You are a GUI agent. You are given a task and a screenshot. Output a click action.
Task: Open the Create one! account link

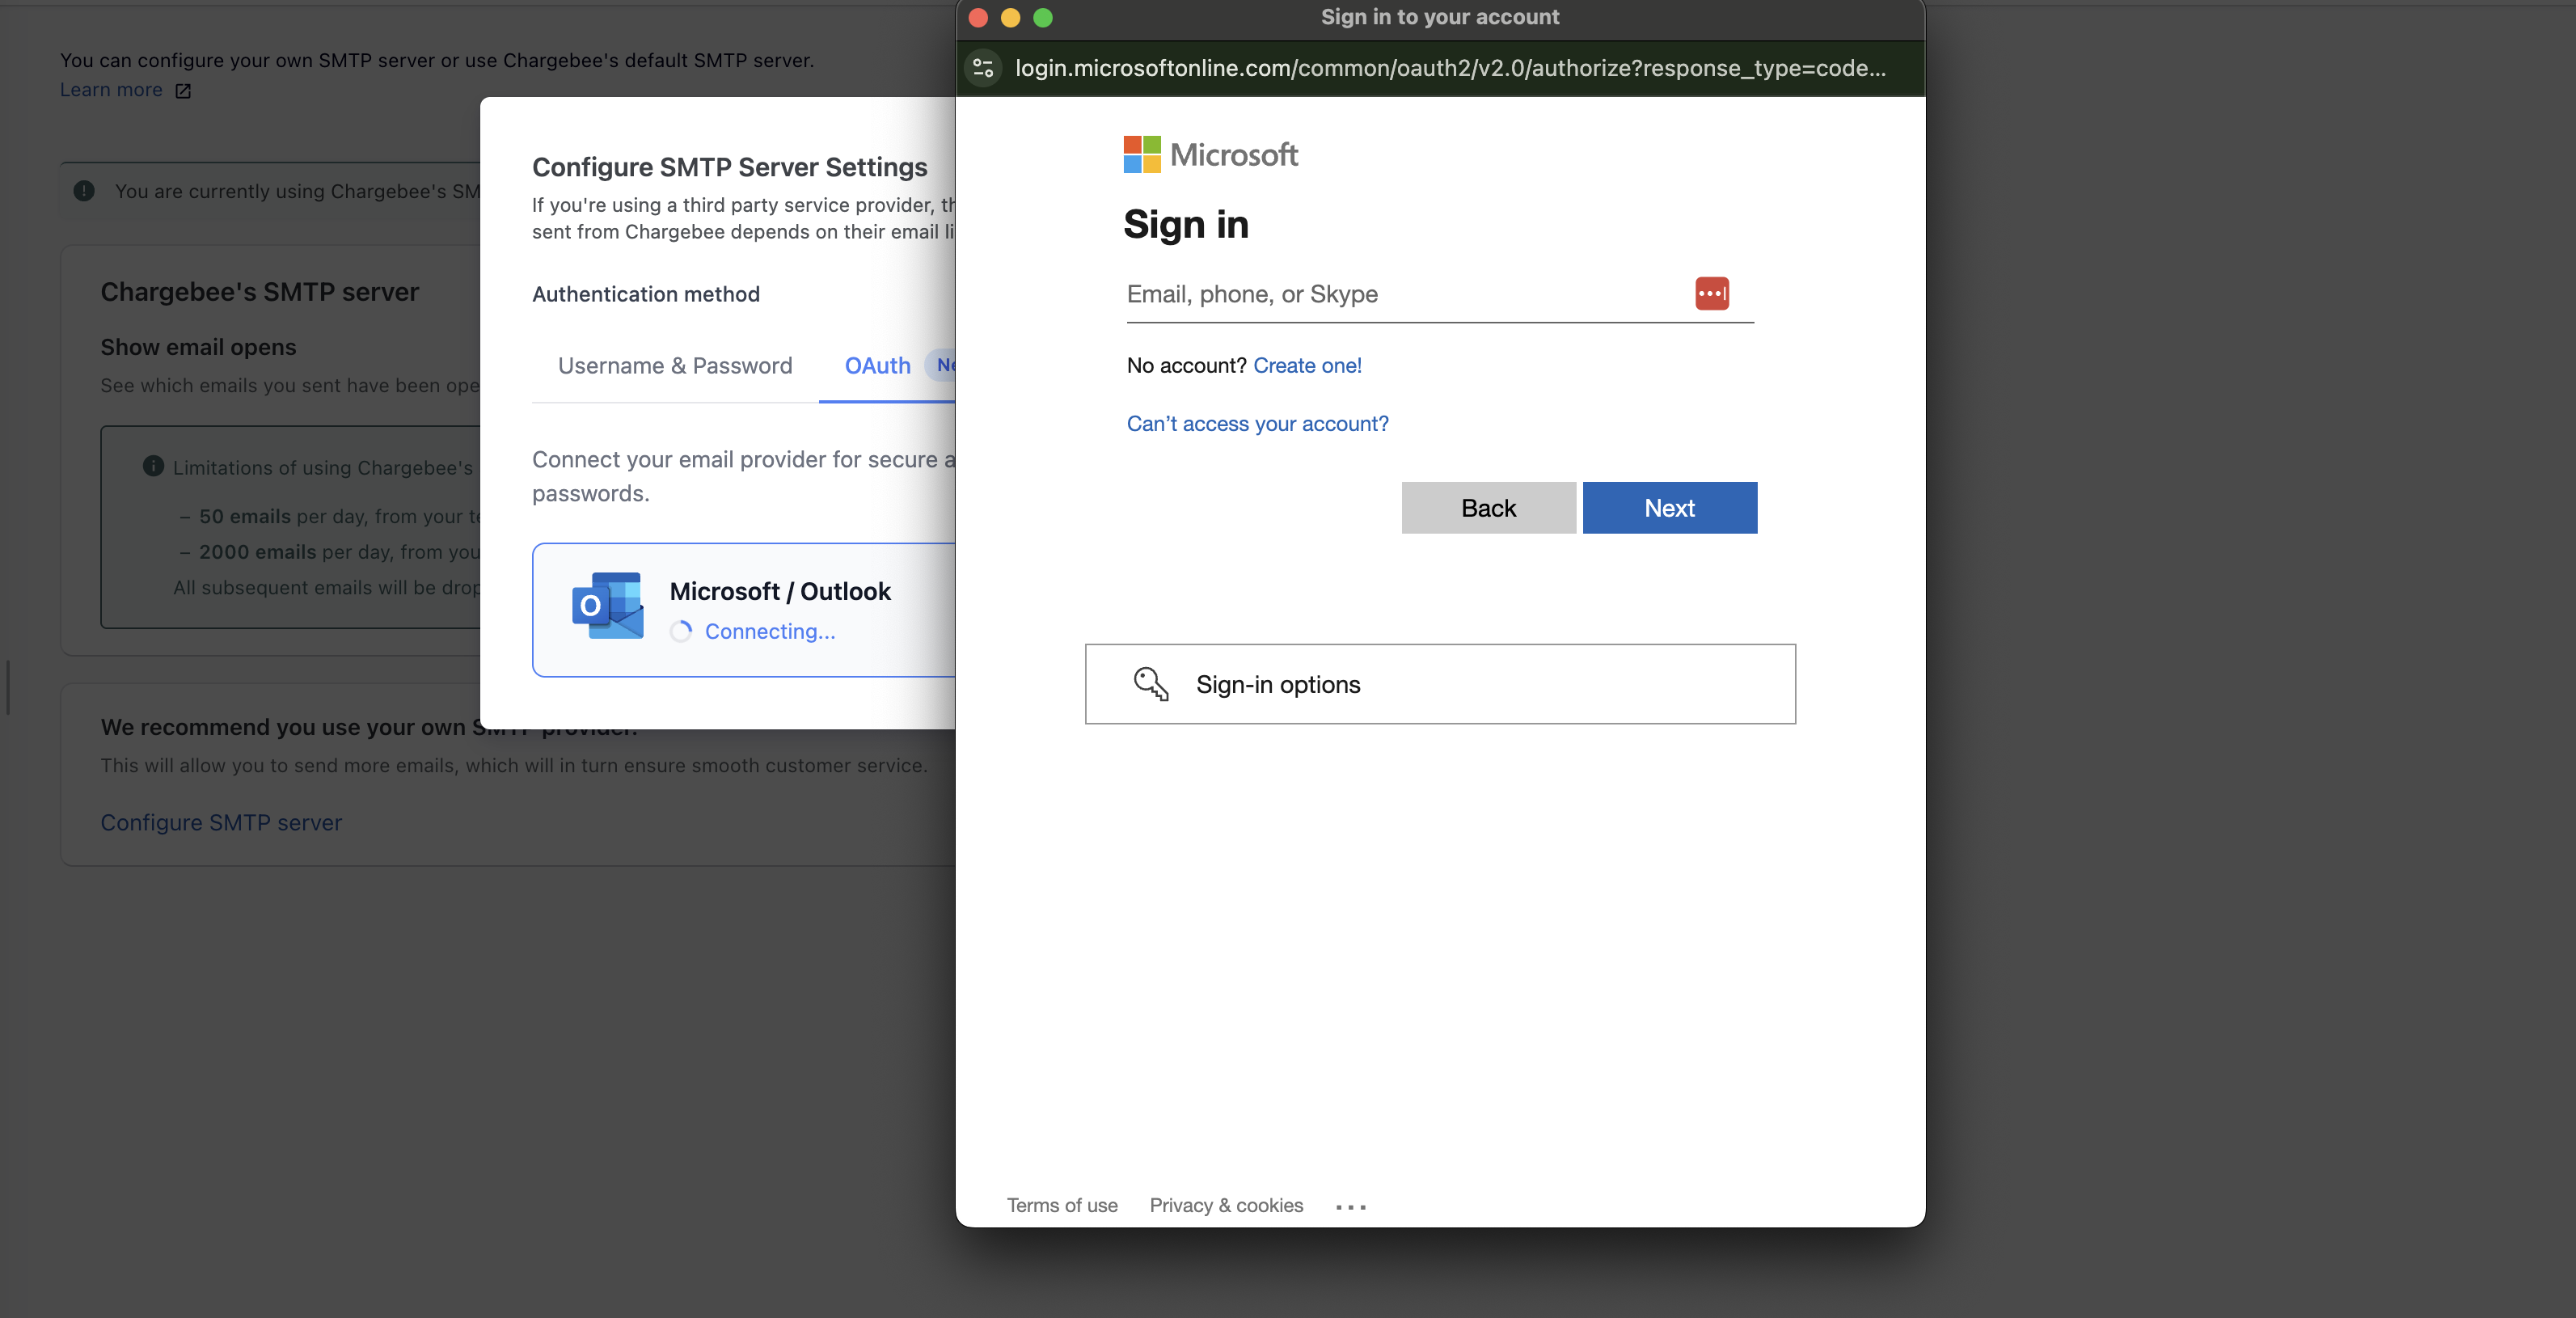[1307, 365]
